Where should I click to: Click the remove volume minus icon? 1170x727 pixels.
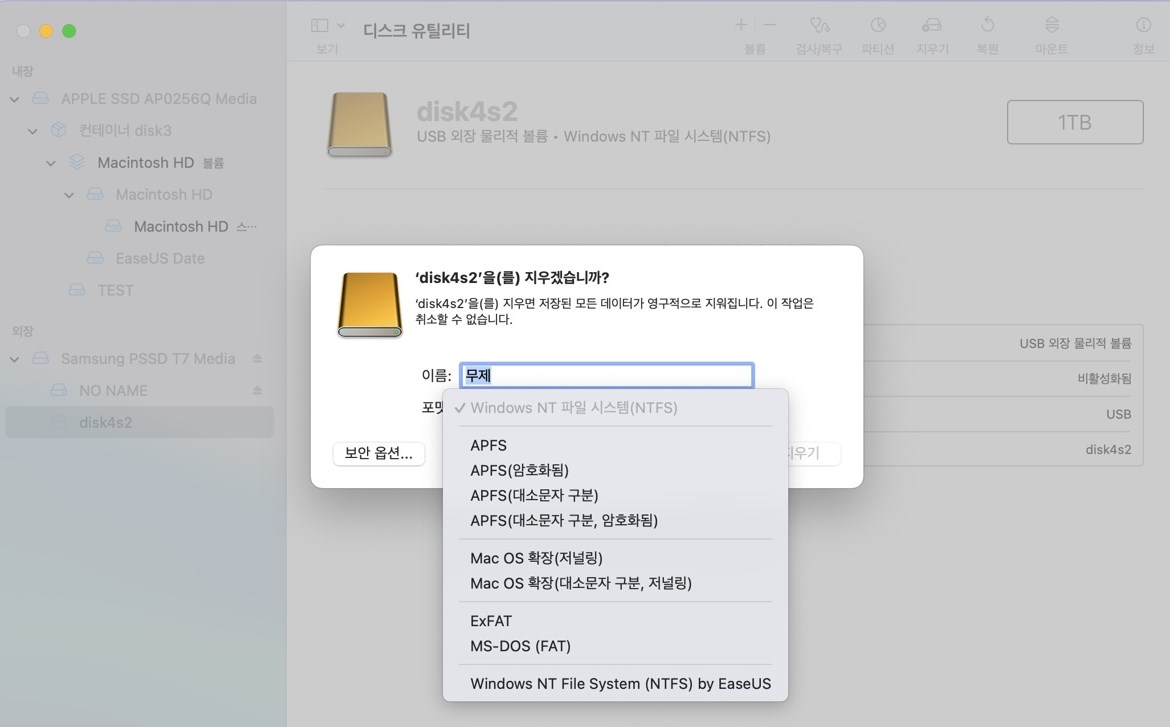coord(769,25)
